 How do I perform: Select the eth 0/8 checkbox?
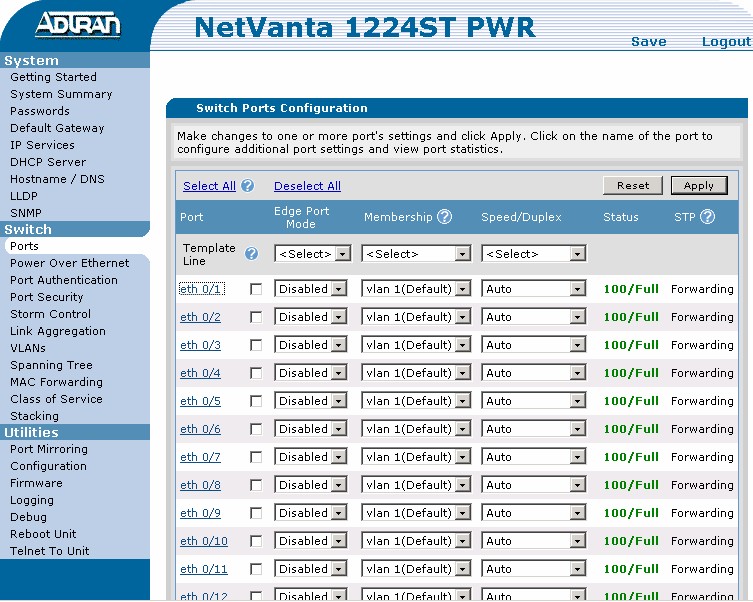256,485
